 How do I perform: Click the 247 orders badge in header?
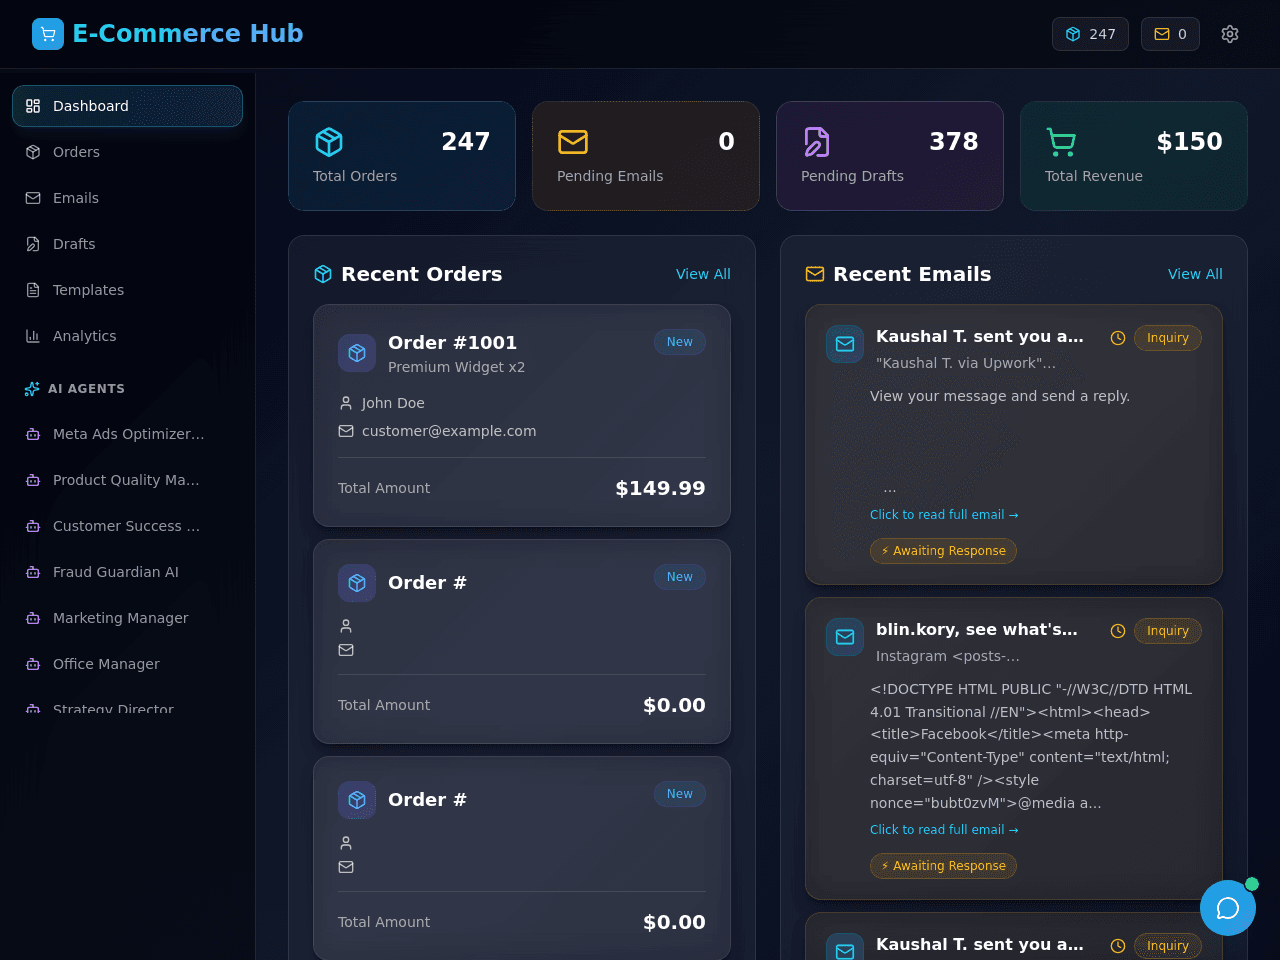click(1090, 34)
